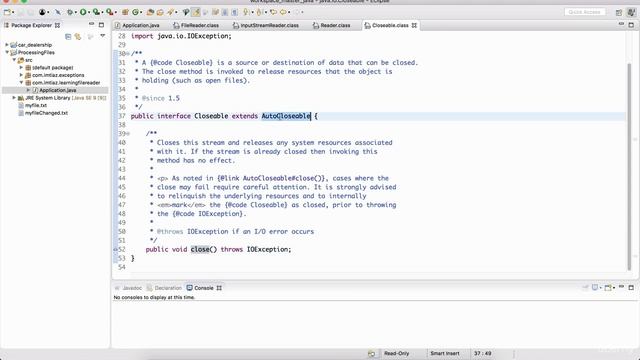Collapse the com.imtiaz.learningfilereader package

point(22,82)
